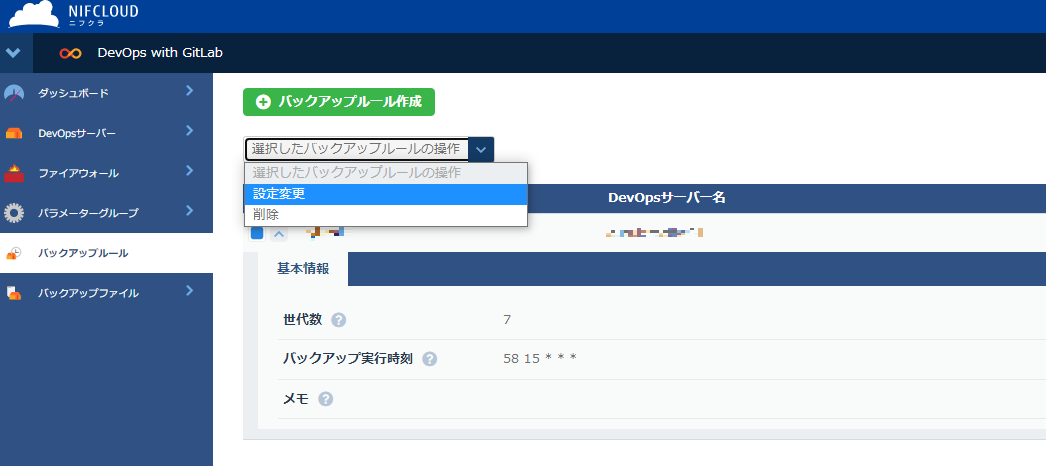Screen dimensions: 1046x466
Task: Select the placeholder option in dropdown list
Action: click(386, 173)
